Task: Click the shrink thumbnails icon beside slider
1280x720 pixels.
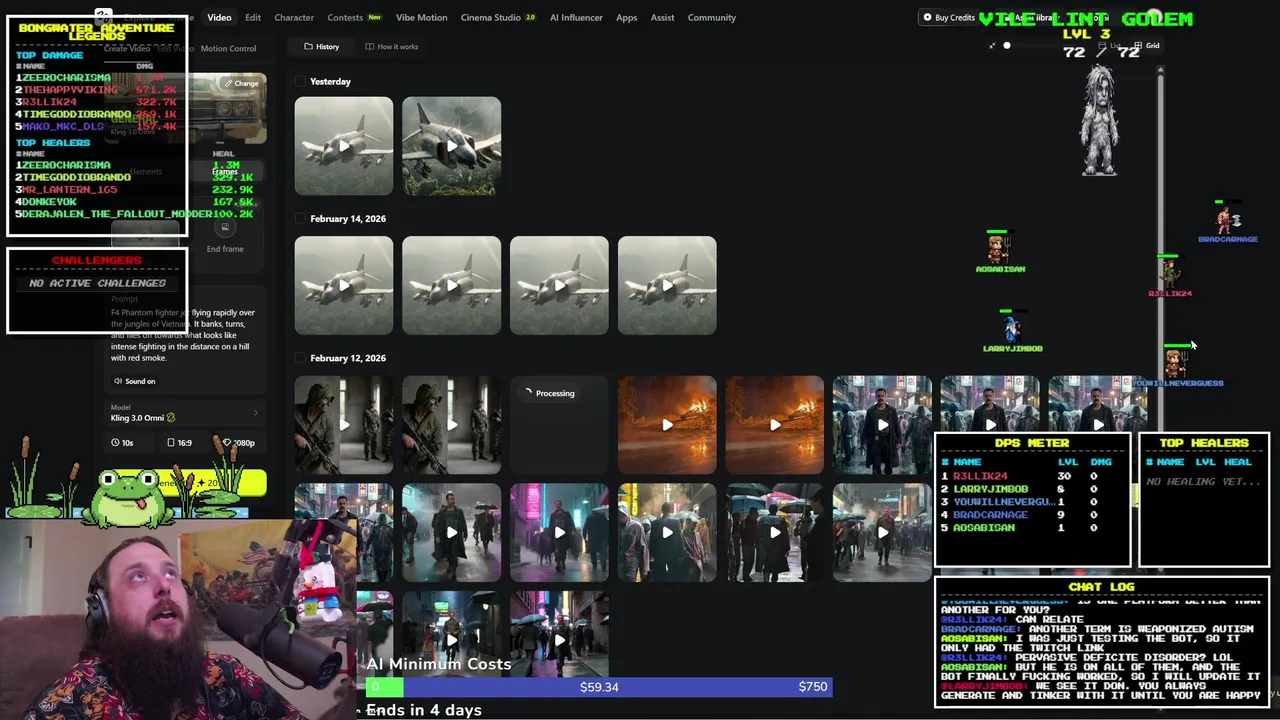Action: 992,45
